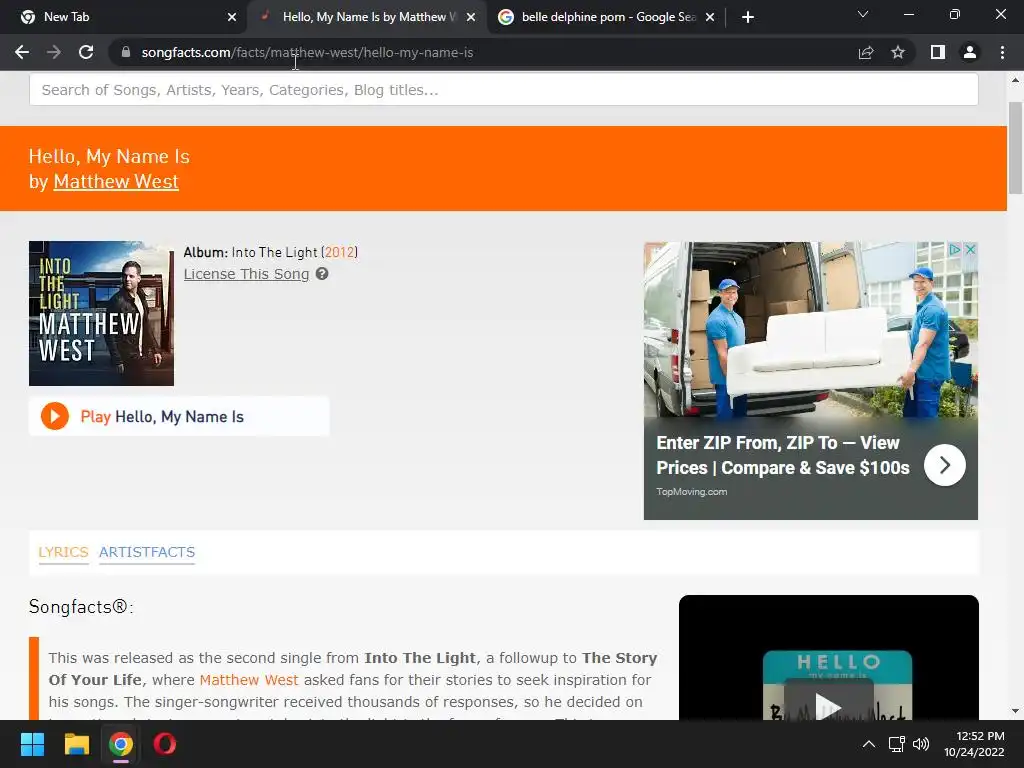Reload the songfacts page
This screenshot has height=768, width=1024.
[86, 52]
